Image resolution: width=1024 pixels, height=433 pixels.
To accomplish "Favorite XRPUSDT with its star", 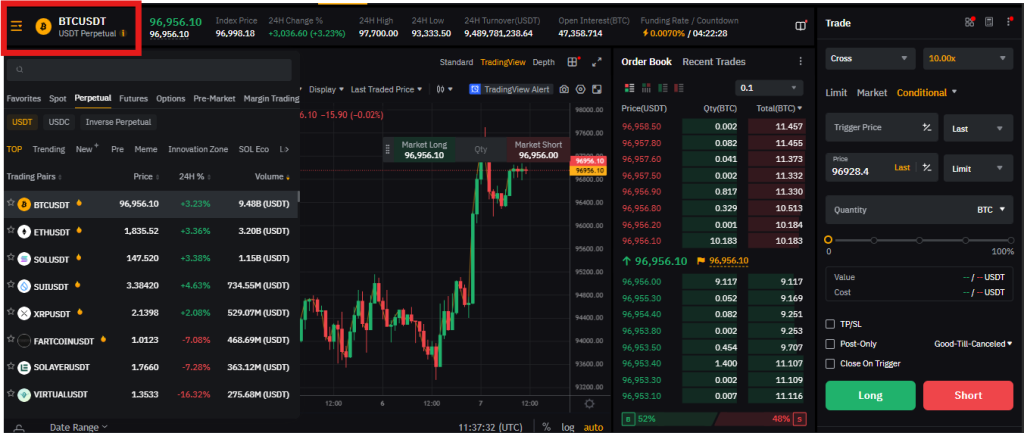I will pos(10,313).
